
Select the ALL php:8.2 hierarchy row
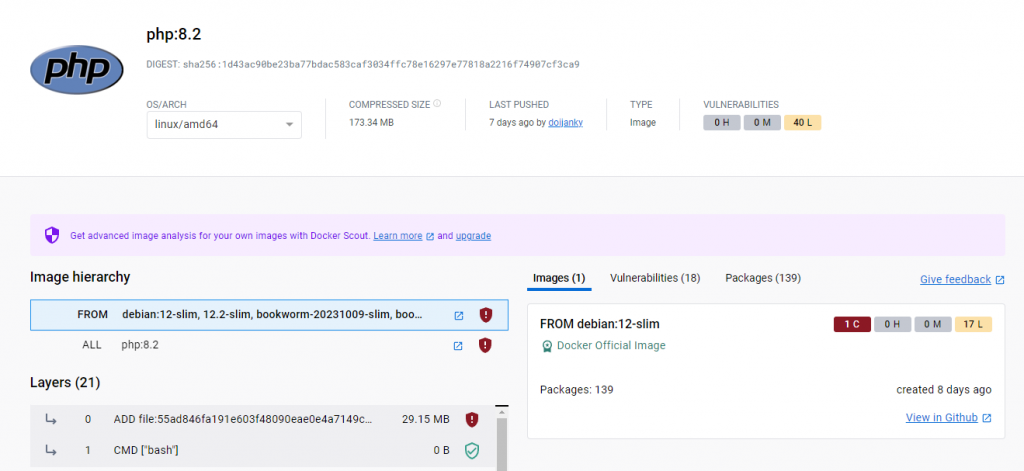coord(269,345)
